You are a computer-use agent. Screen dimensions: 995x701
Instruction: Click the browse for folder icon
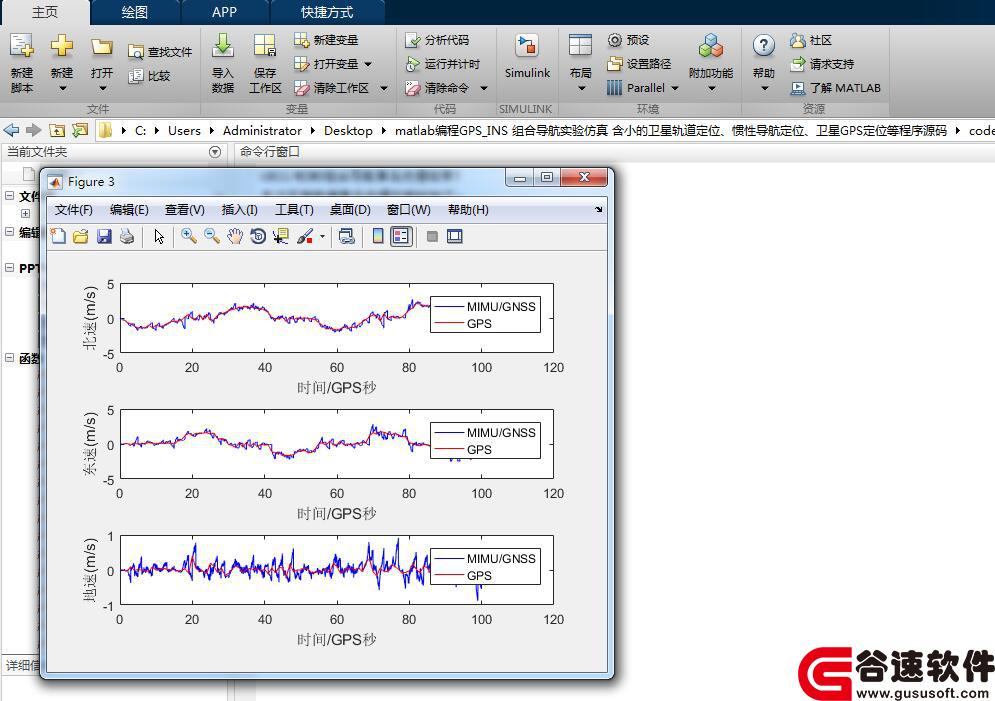80,130
